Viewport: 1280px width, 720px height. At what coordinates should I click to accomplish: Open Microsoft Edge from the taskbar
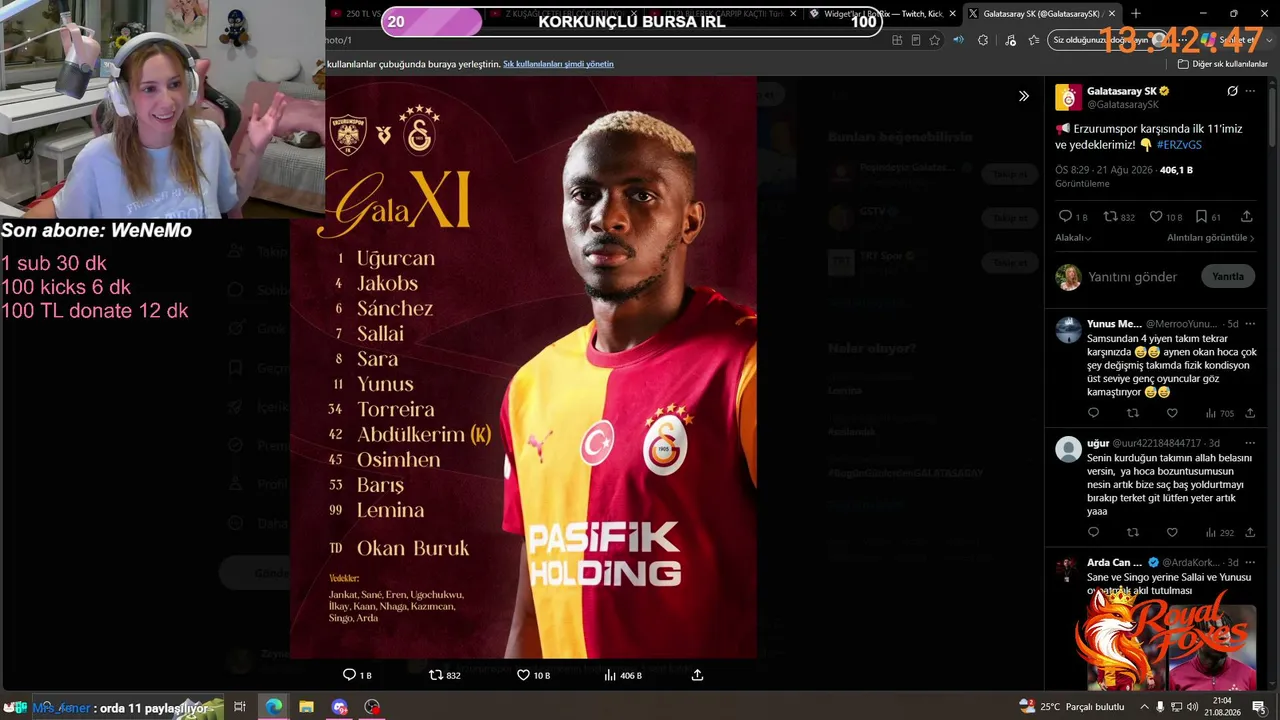(273, 707)
